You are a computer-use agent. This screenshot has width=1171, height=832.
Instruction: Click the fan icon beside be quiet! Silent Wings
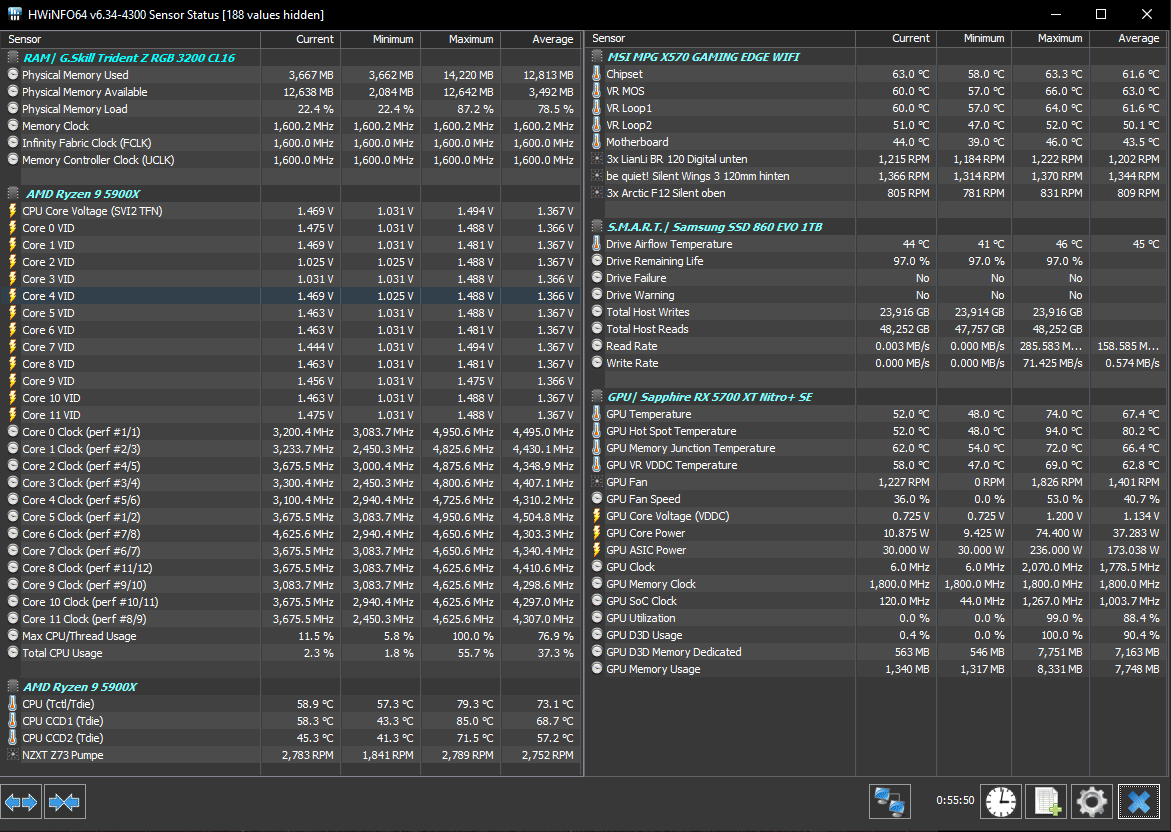pos(597,176)
